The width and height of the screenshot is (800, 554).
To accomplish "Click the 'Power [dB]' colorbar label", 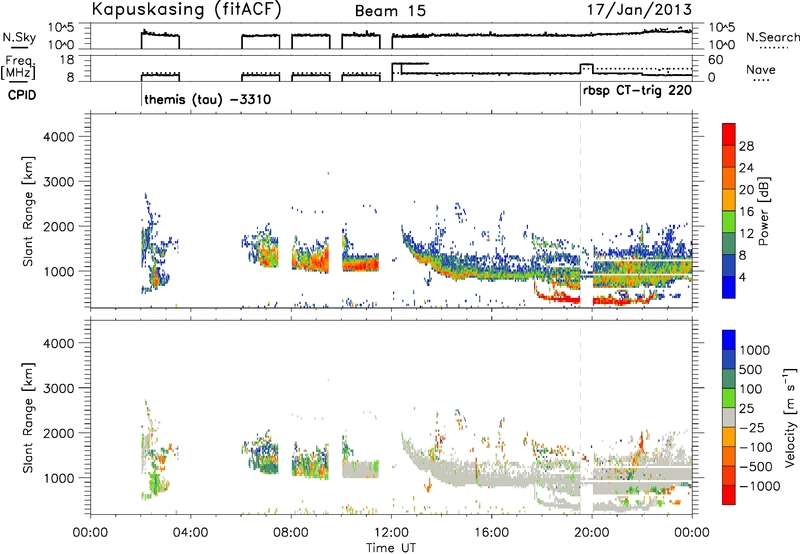I will pyautogui.click(x=763, y=211).
